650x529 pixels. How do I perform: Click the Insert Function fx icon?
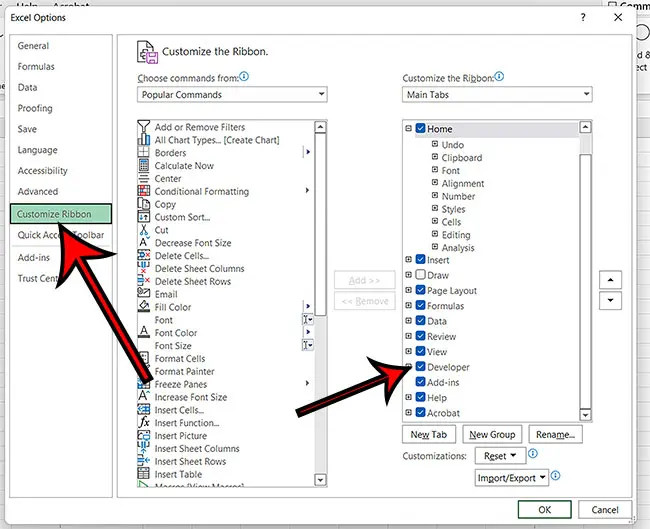point(145,423)
